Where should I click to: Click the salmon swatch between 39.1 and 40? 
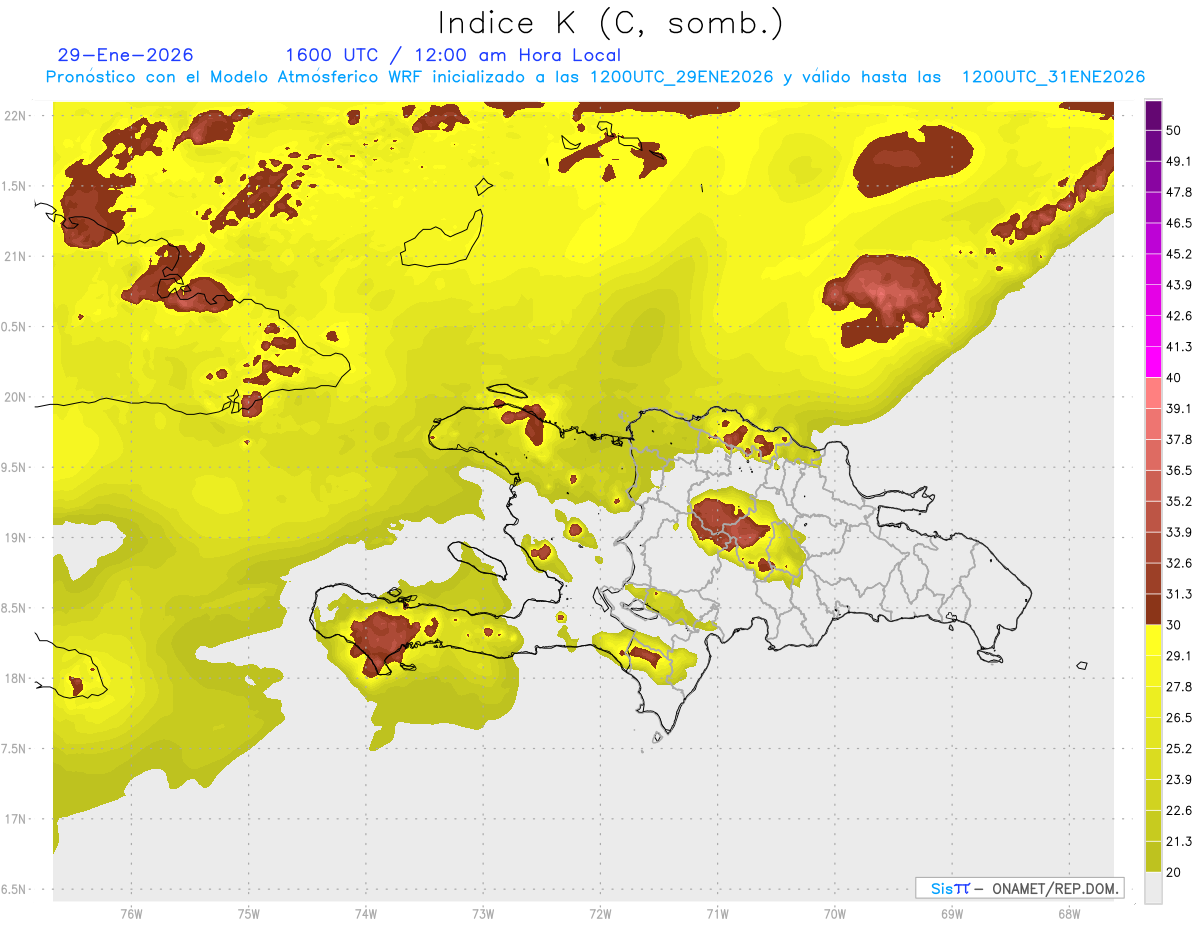(1153, 393)
